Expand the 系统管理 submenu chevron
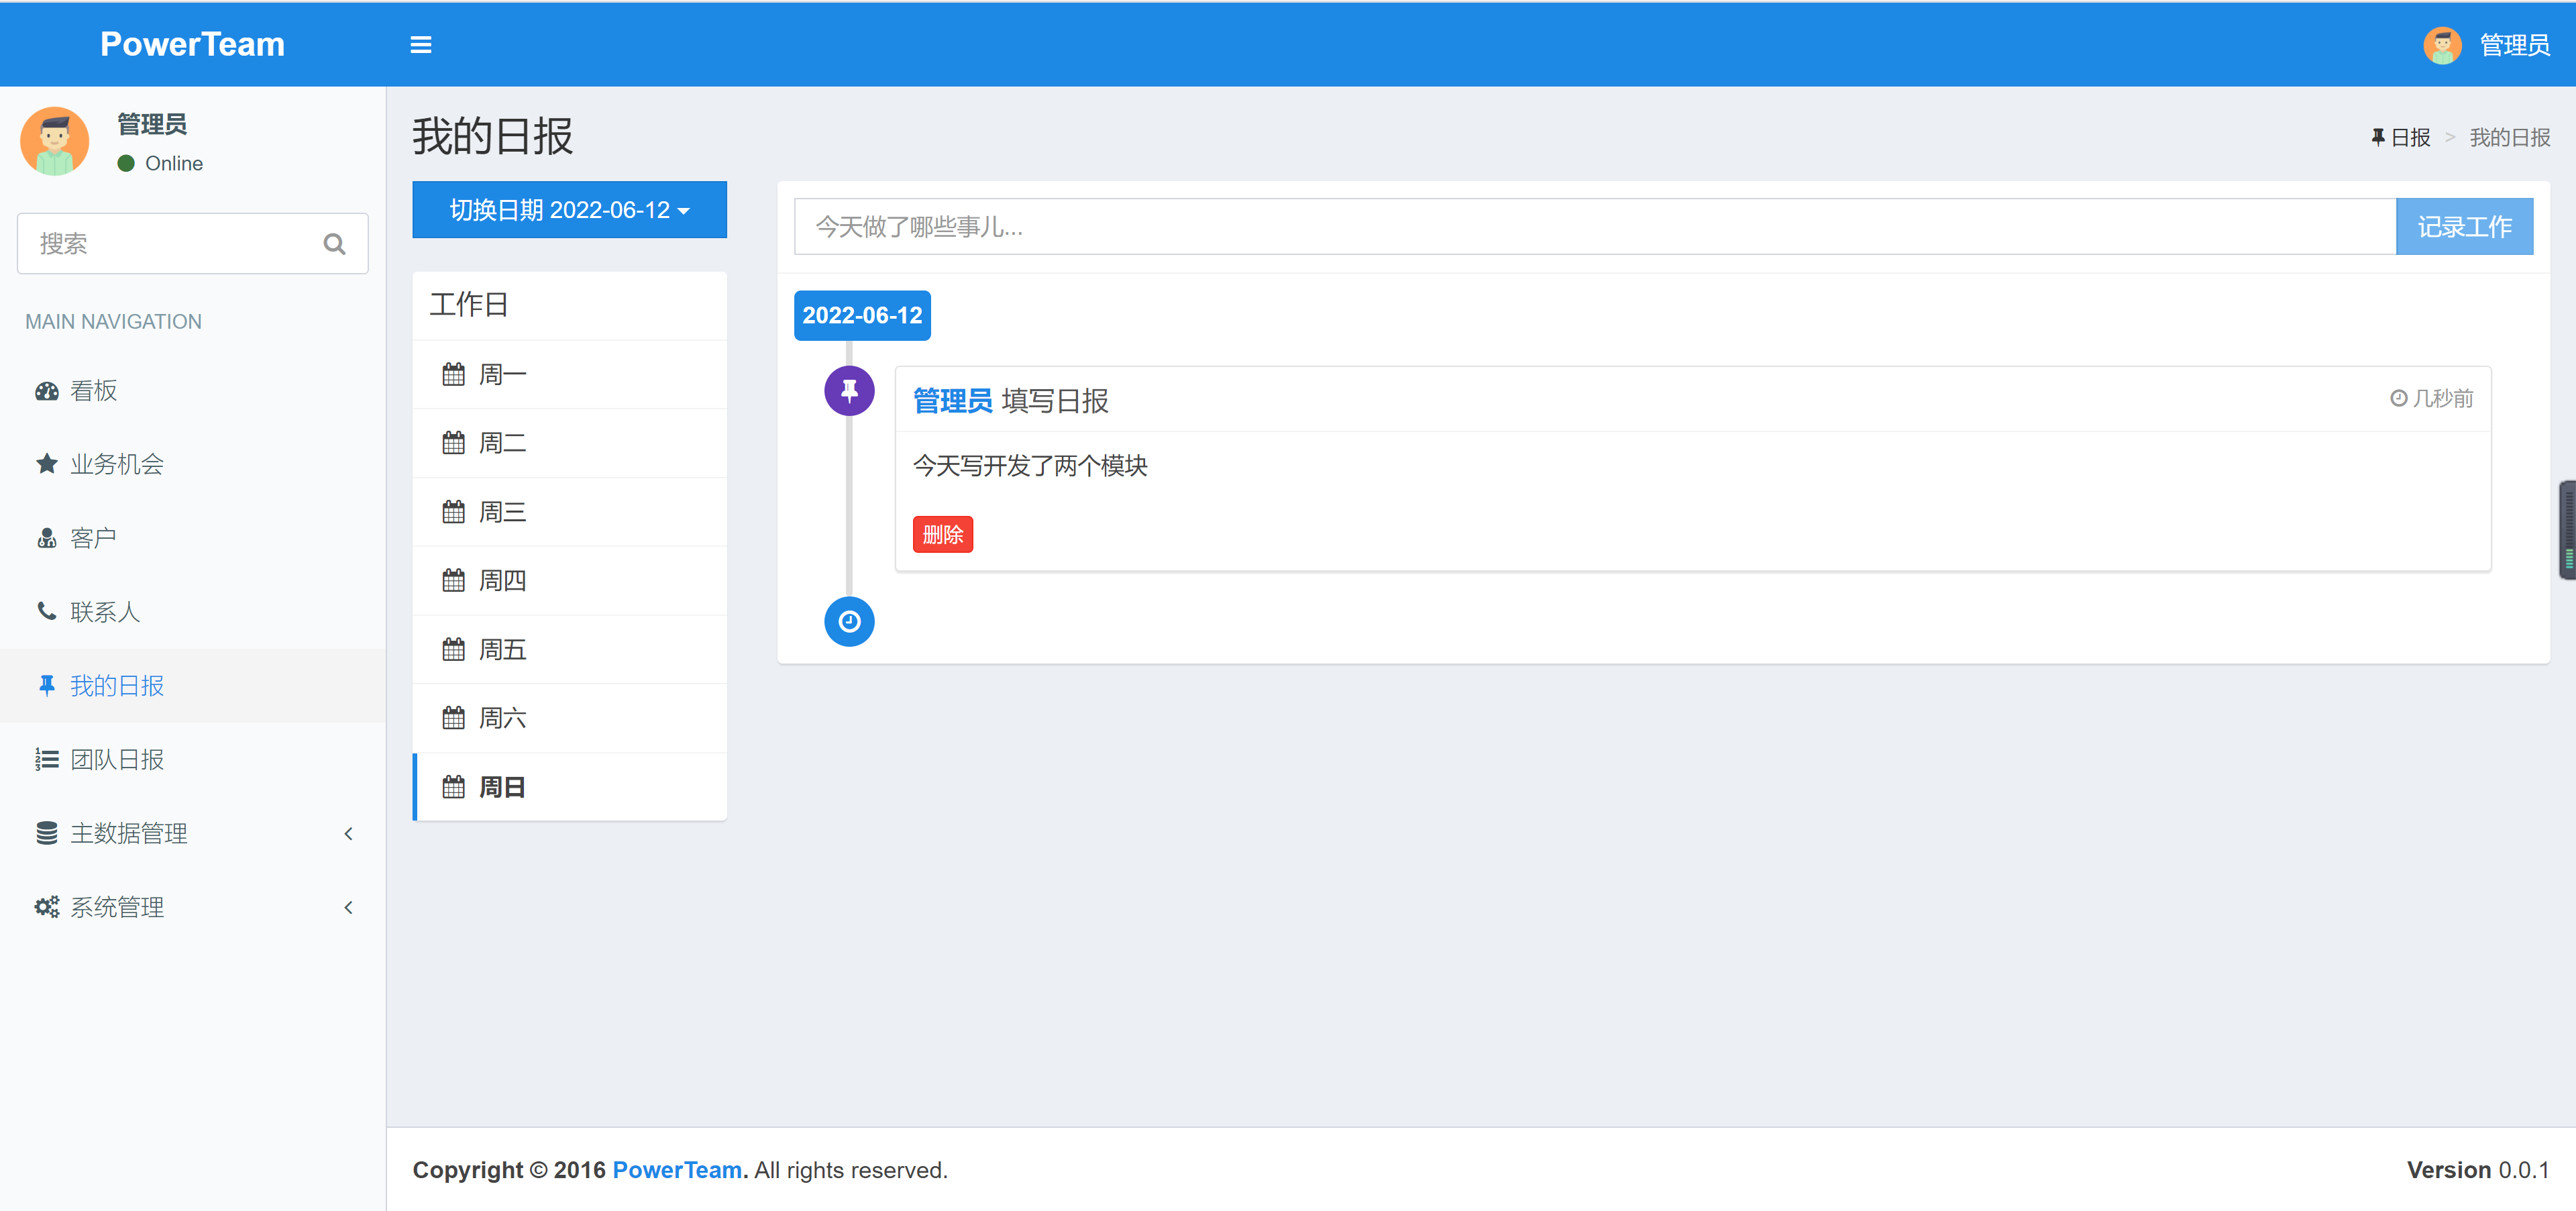The width and height of the screenshot is (2576, 1211). coord(348,907)
